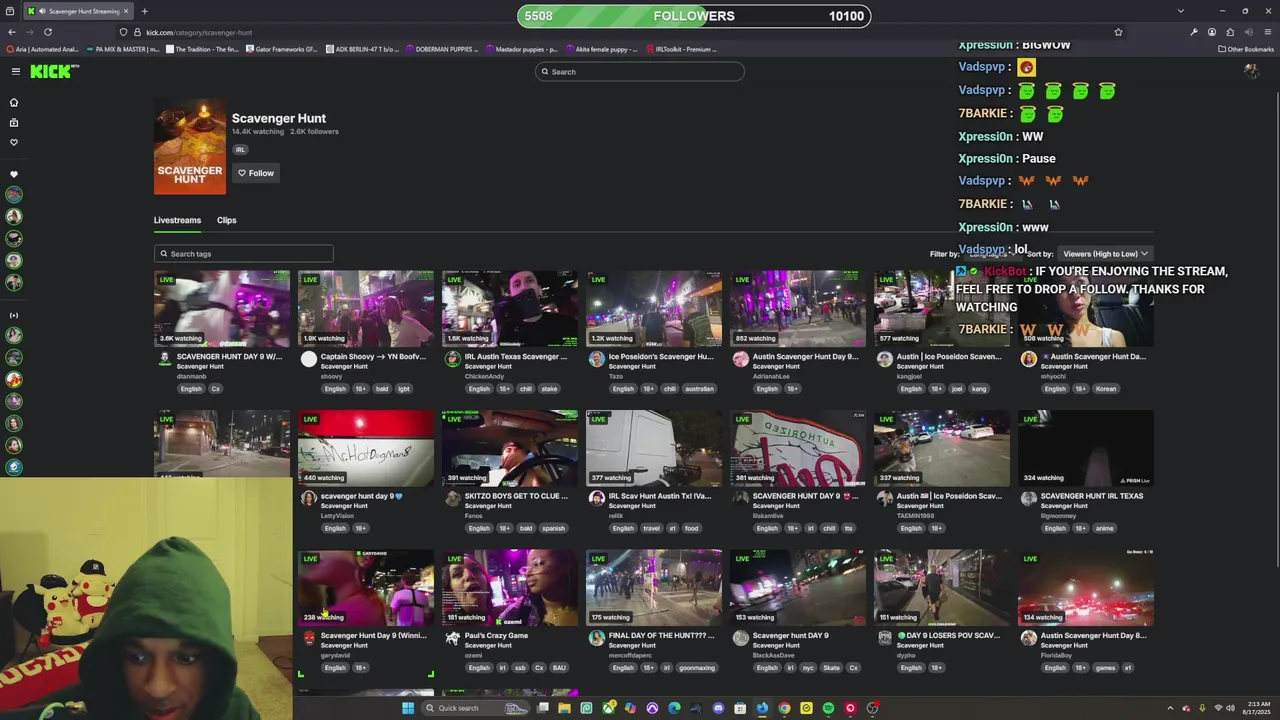Image resolution: width=1280 pixels, height=720 pixels.
Task: Click the user avatar at top right
Action: [1251, 71]
